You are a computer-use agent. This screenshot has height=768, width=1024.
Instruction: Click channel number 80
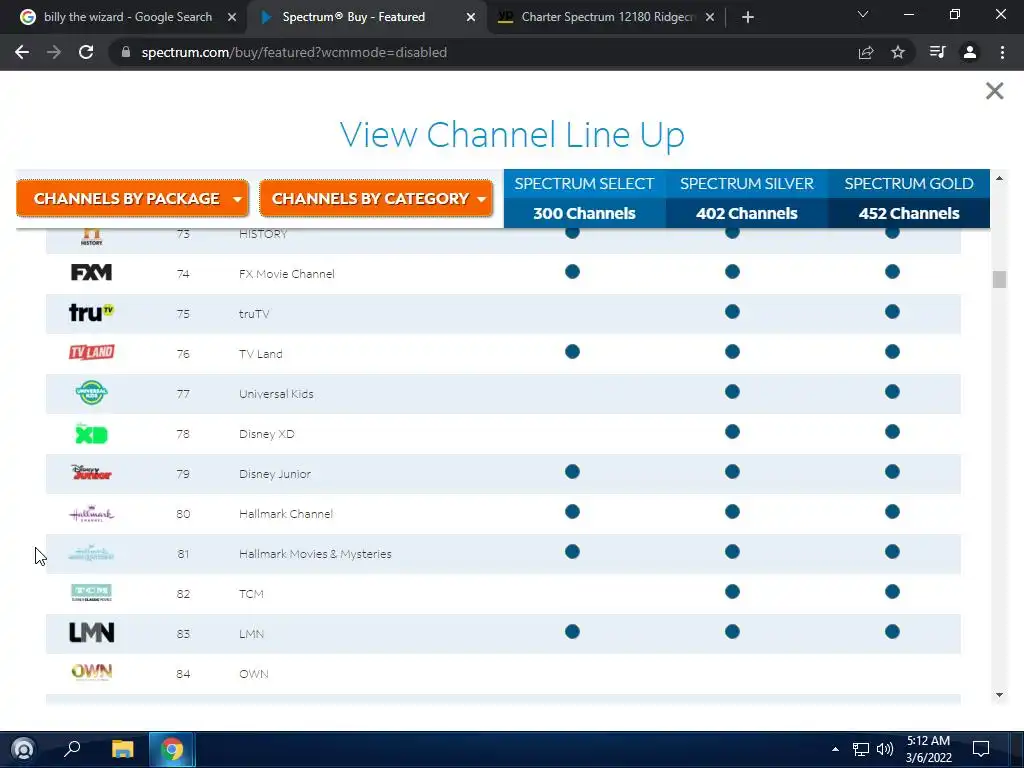tap(183, 513)
